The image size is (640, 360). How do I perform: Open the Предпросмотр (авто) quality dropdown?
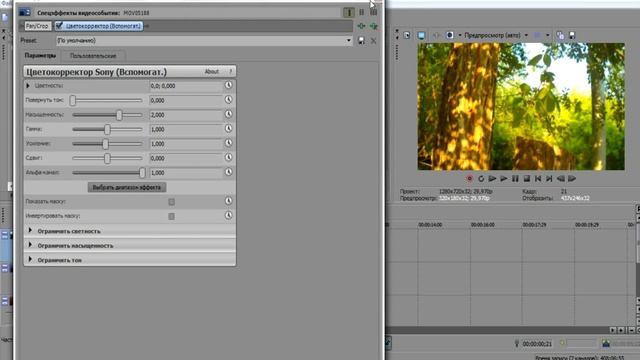click(x=526, y=36)
